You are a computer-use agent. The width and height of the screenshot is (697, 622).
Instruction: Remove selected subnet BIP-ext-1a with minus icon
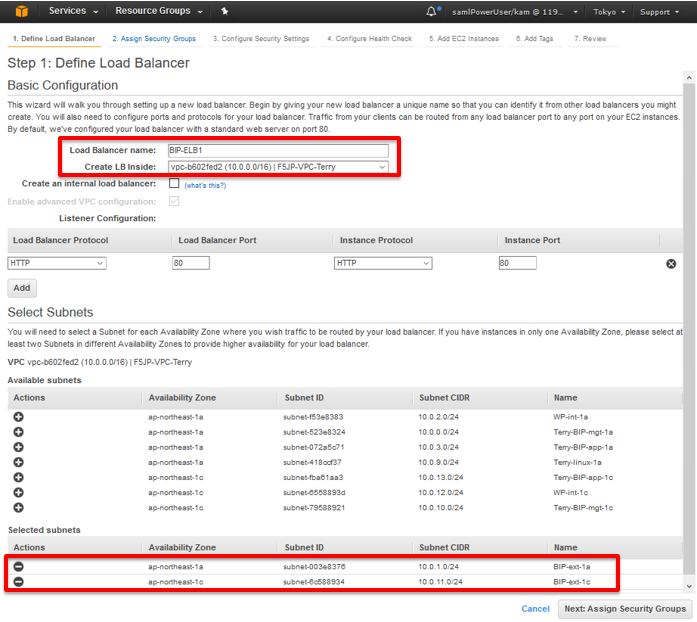(x=18, y=566)
